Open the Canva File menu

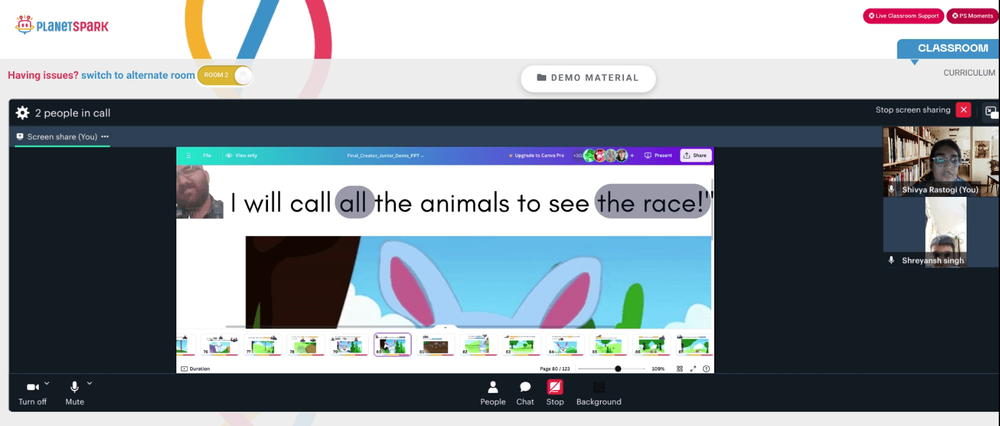click(x=207, y=155)
